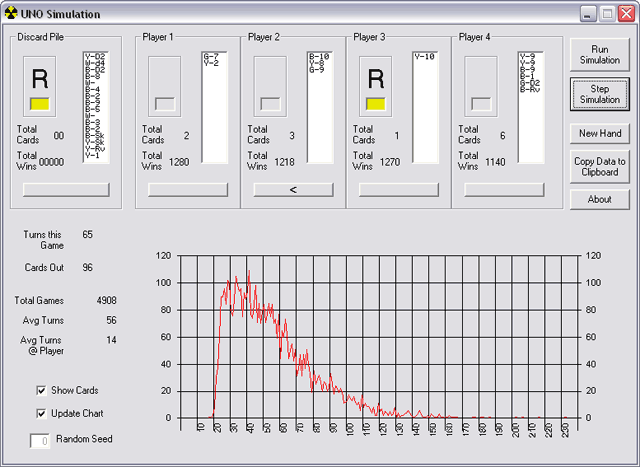Select card 'B-1' in Player 4's hand
This screenshot has height=467, width=640.
click(527, 76)
